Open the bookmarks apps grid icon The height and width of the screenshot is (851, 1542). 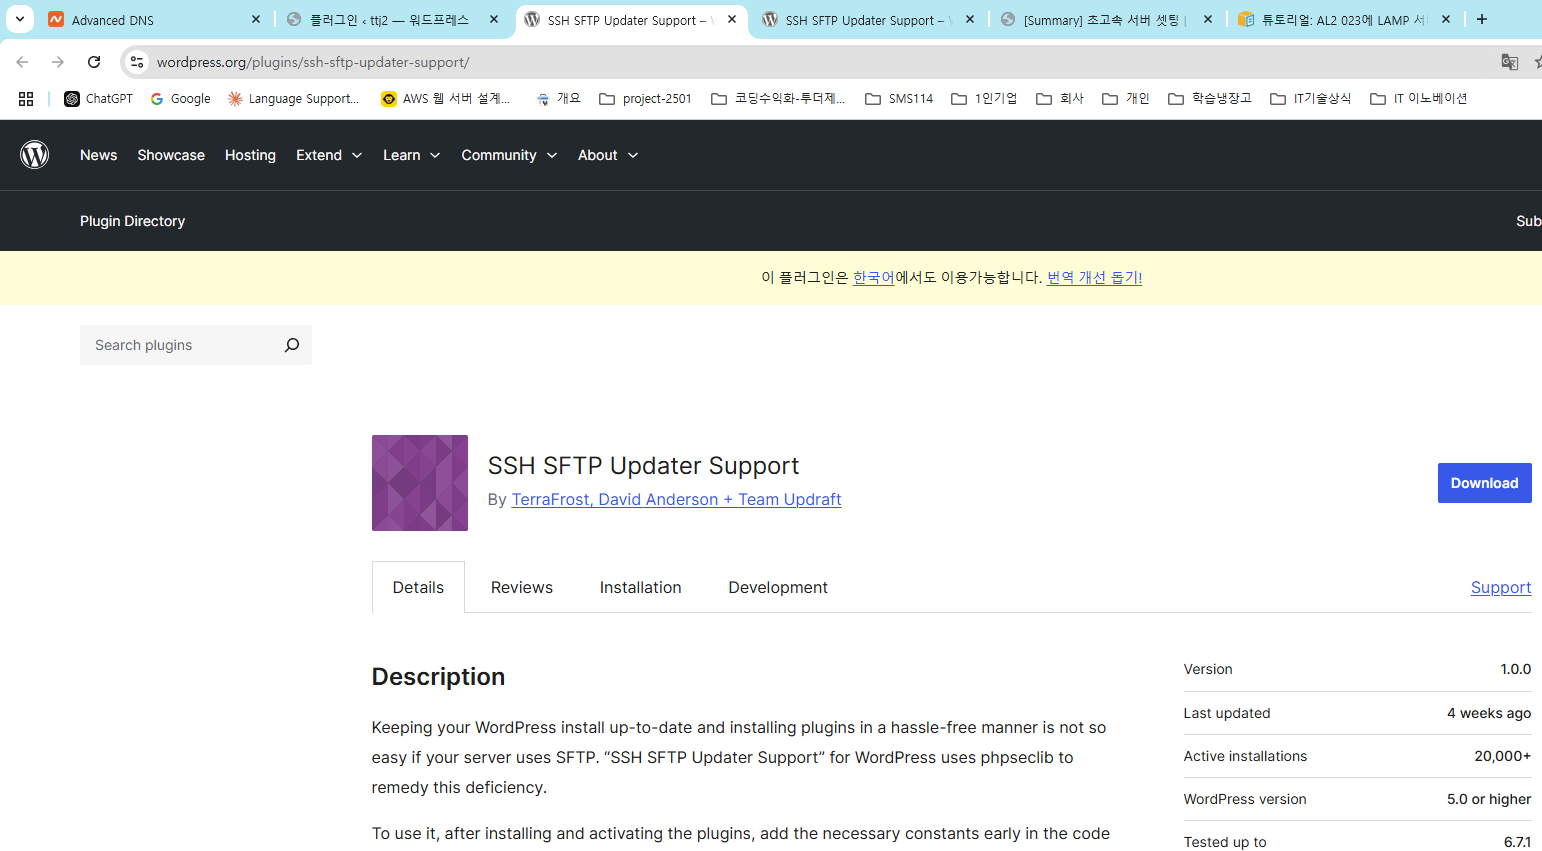pos(26,99)
